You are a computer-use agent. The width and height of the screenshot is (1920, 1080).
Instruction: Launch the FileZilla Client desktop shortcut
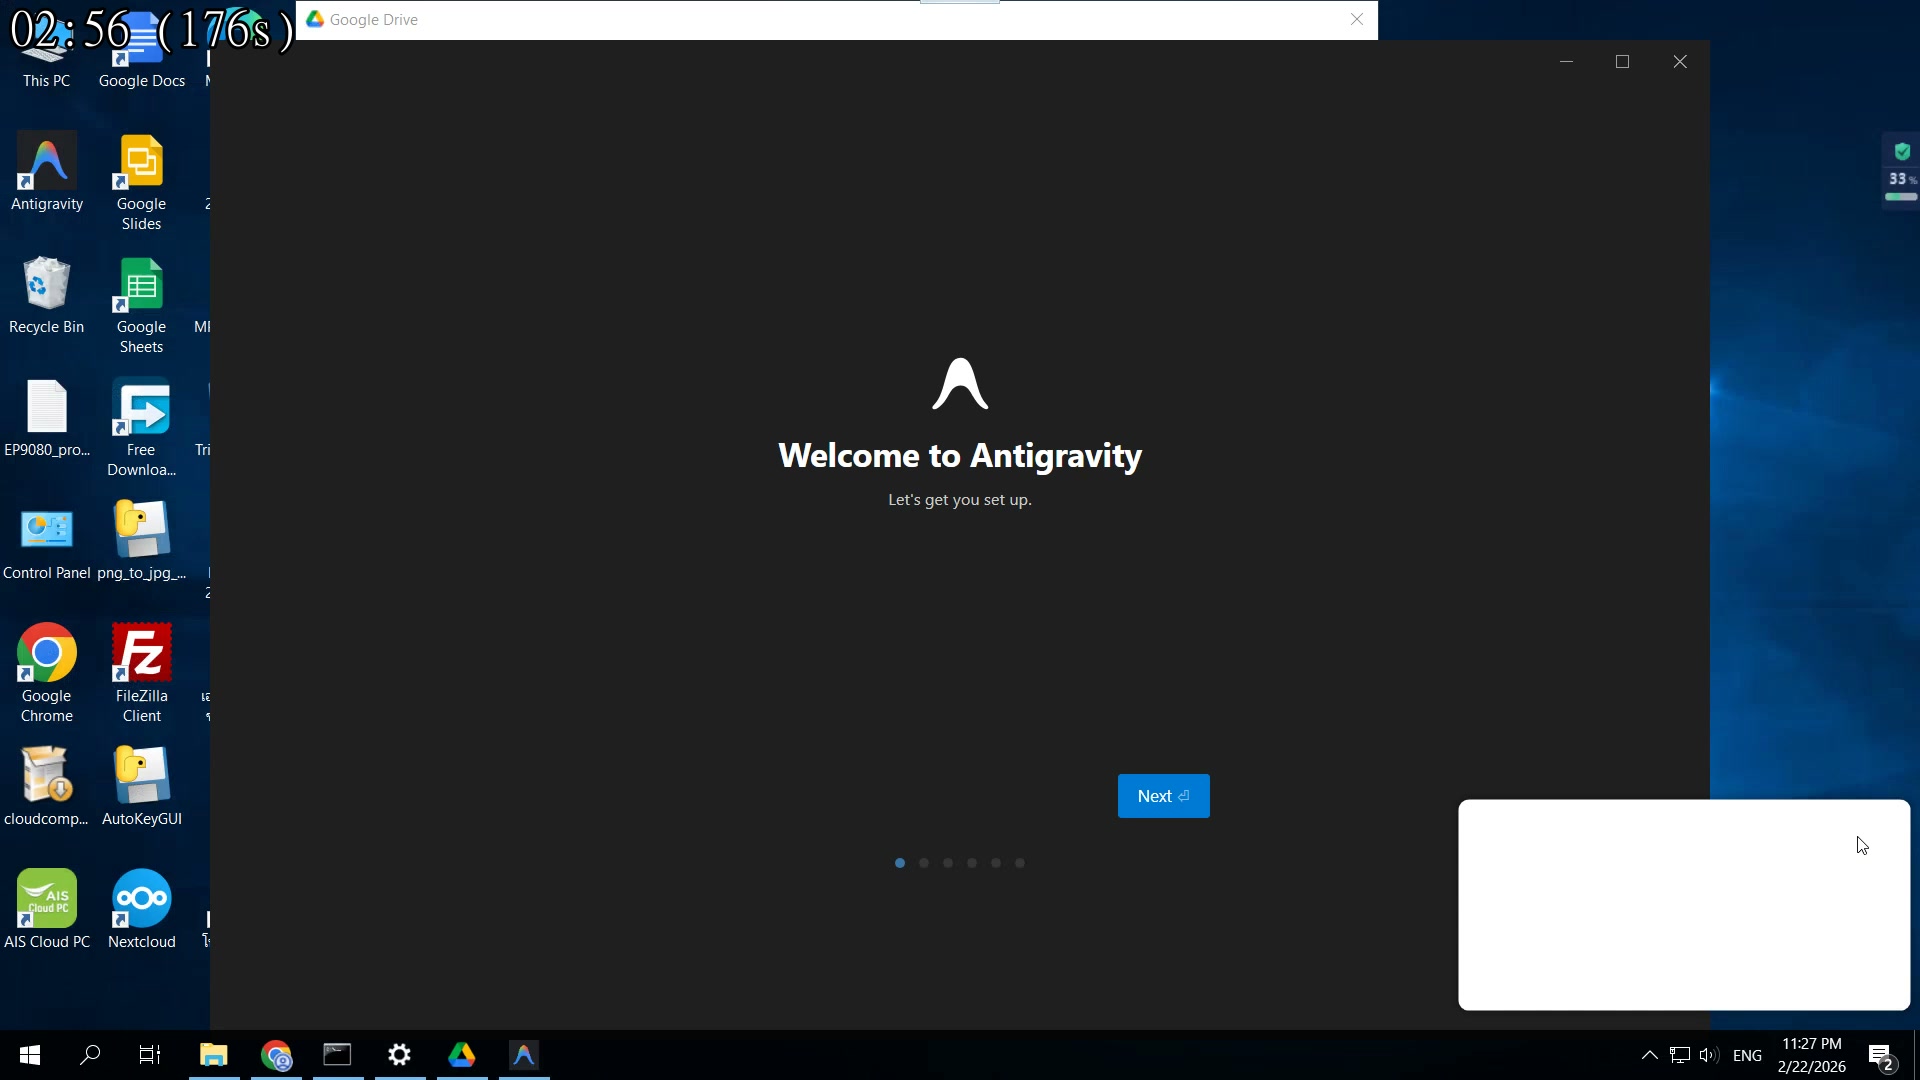(x=141, y=672)
